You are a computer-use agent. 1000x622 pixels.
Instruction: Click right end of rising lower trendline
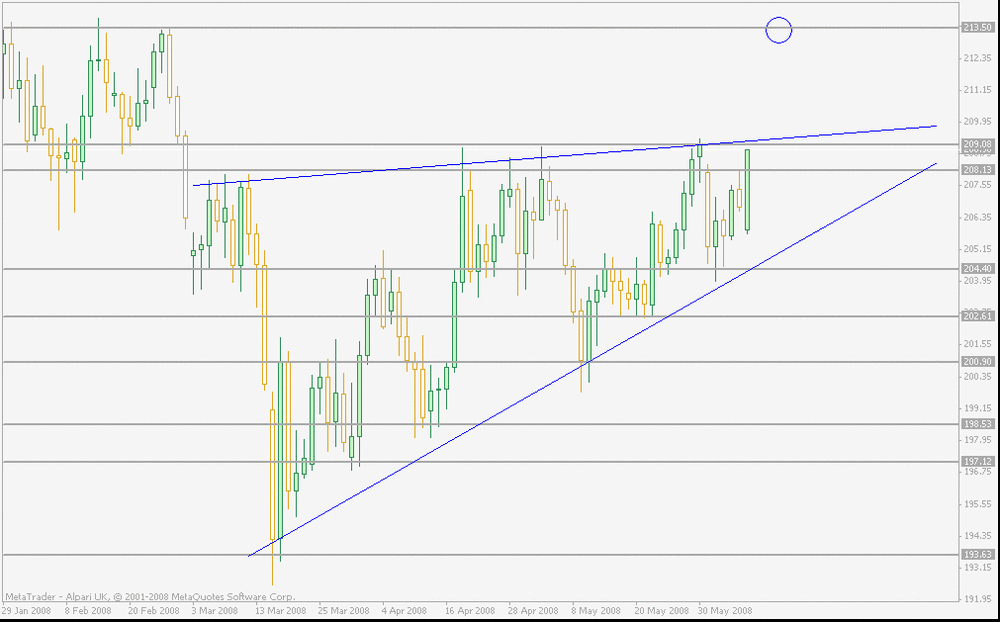935,164
